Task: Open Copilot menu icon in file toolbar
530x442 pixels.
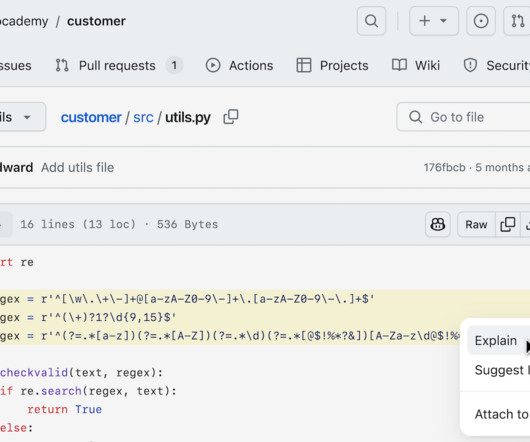Action: (438, 224)
